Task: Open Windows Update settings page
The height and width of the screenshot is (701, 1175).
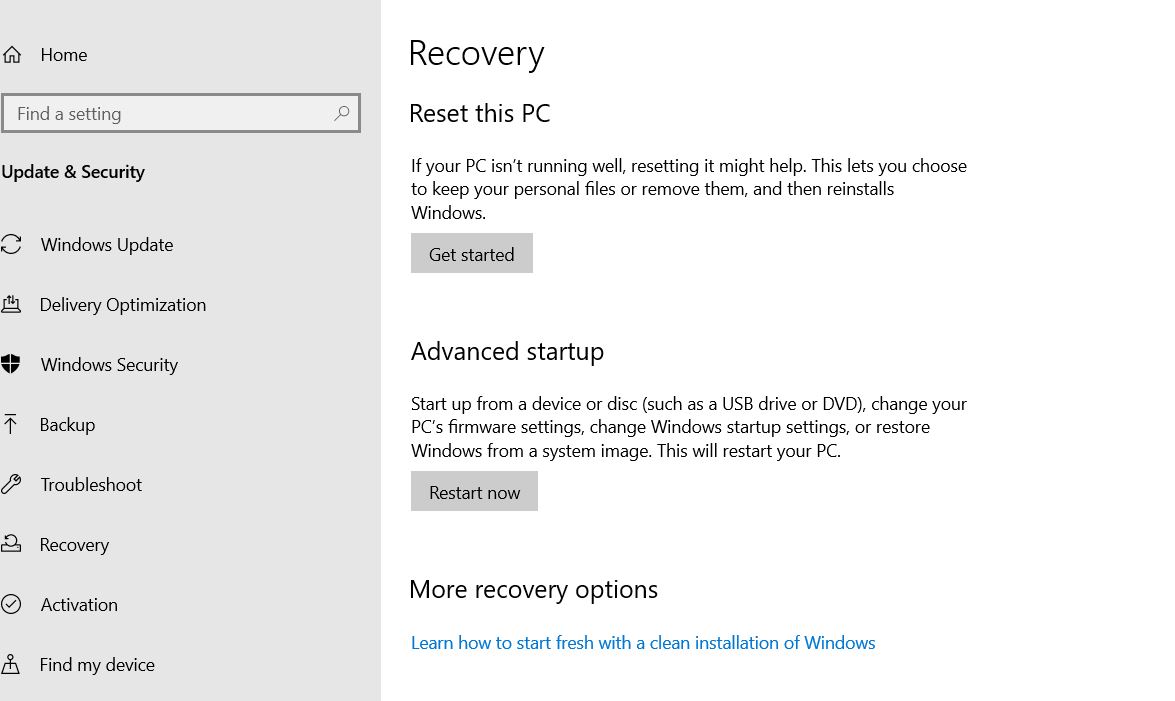Action: tap(107, 245)
